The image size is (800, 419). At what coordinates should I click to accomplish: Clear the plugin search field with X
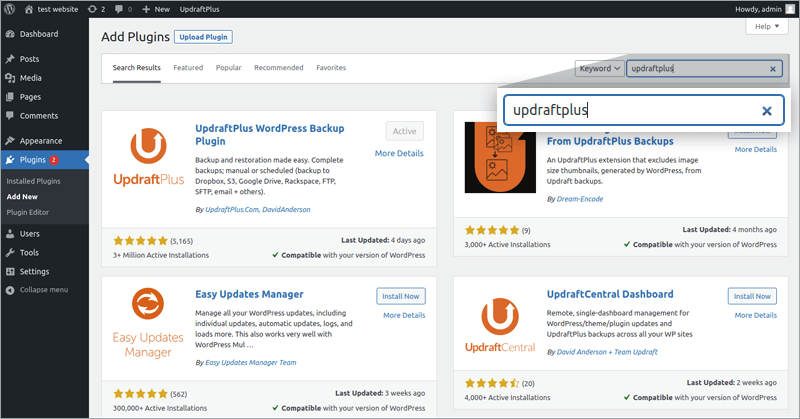point(773,69)
